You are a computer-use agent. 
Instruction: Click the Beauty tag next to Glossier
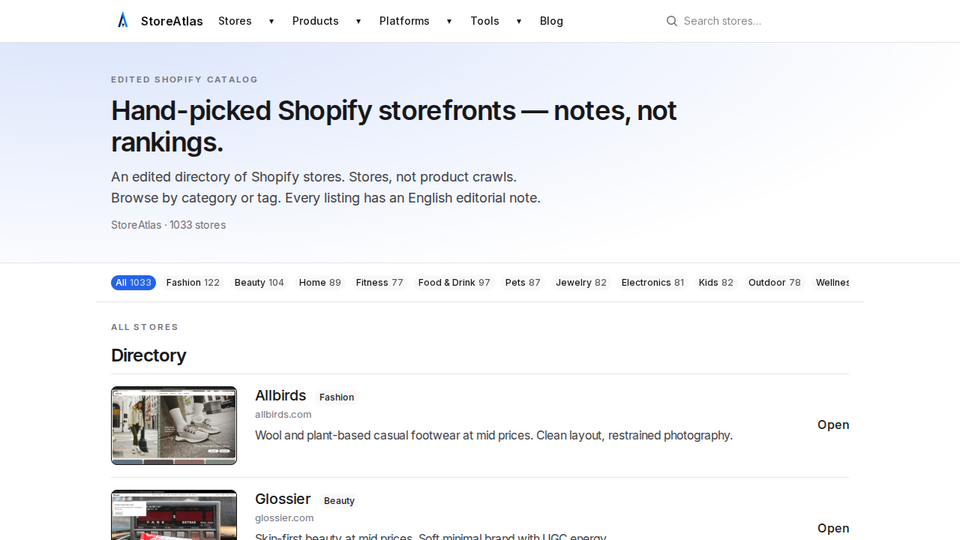point(339,501)
